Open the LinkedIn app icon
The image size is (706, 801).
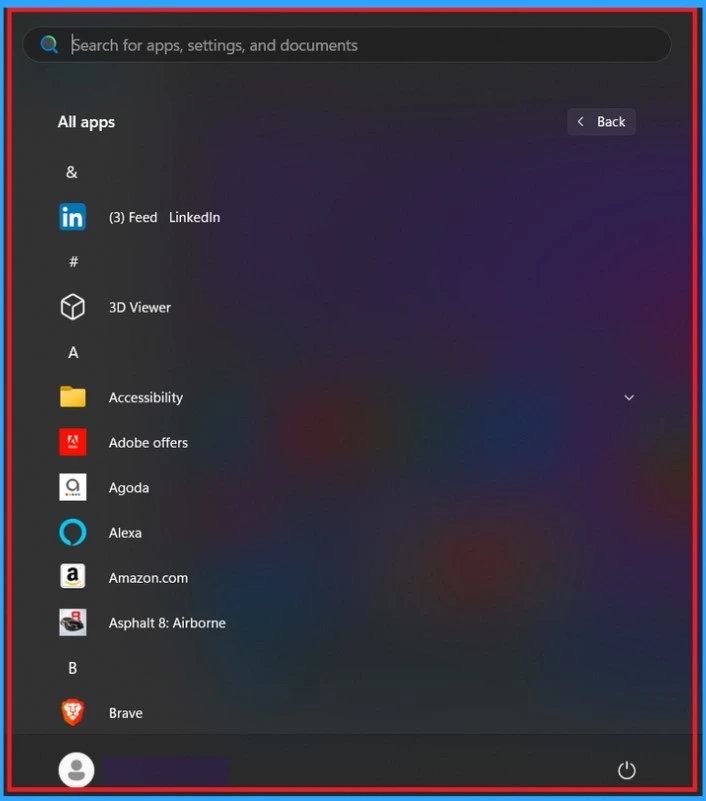(x=73, y=217)
